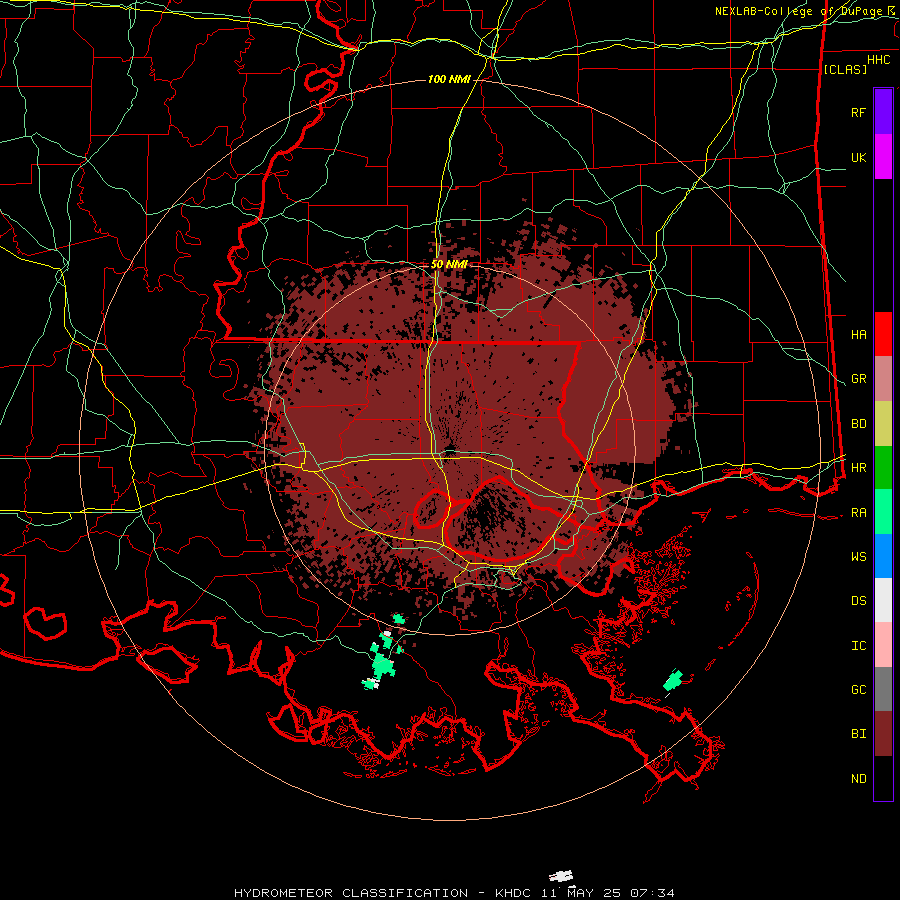Click the GR pink legend color block
Image resolution: width=900 pixels, height=900 pixels.
click(883, 379)
